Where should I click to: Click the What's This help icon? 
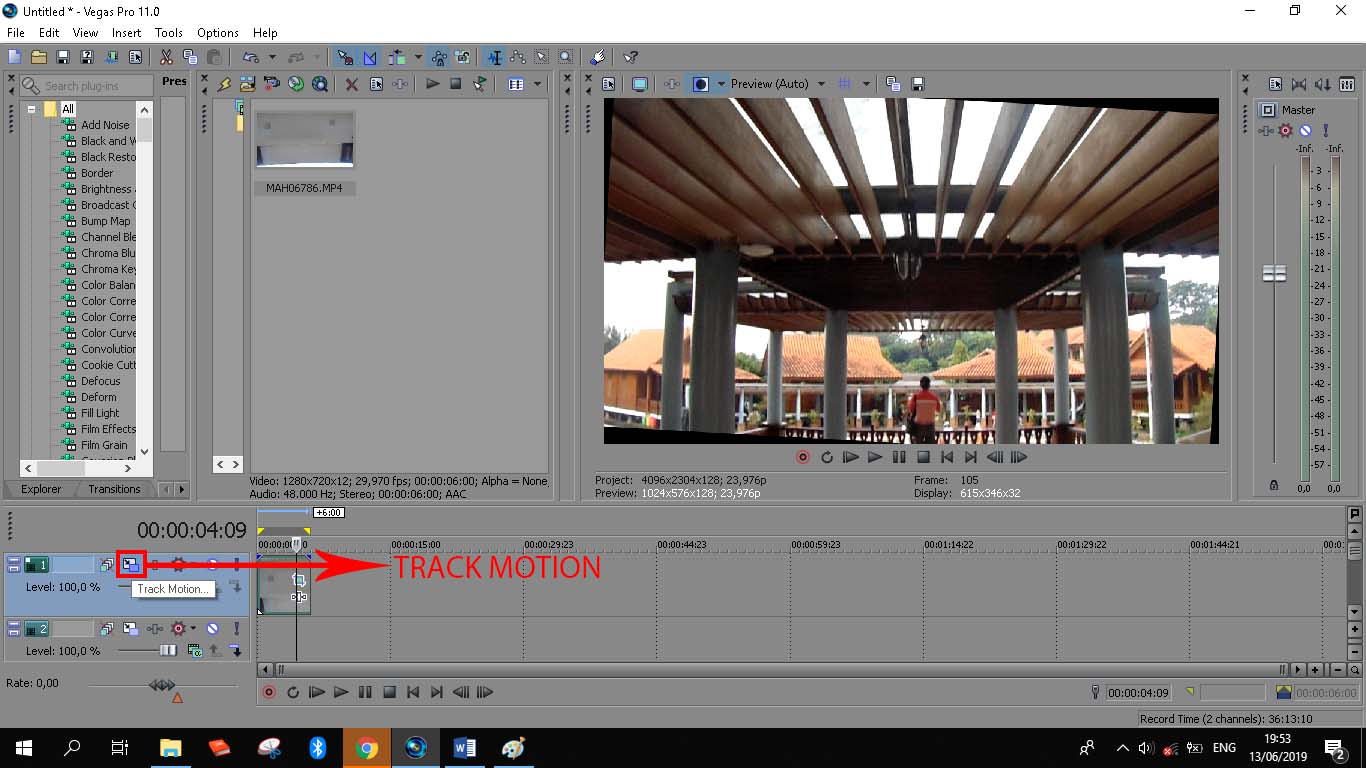tap(630, 57)
